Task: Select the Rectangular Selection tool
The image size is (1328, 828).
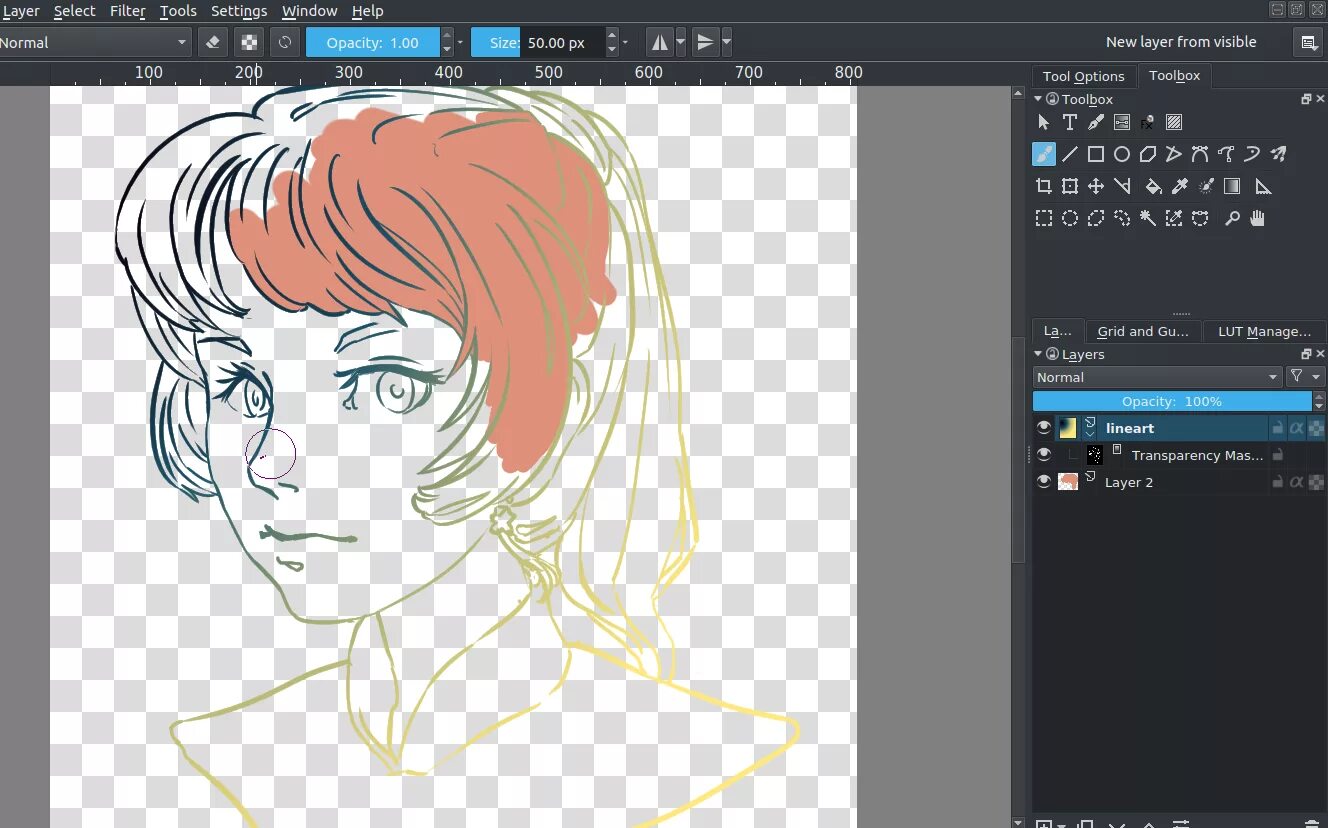Action: click(1044, 218)
